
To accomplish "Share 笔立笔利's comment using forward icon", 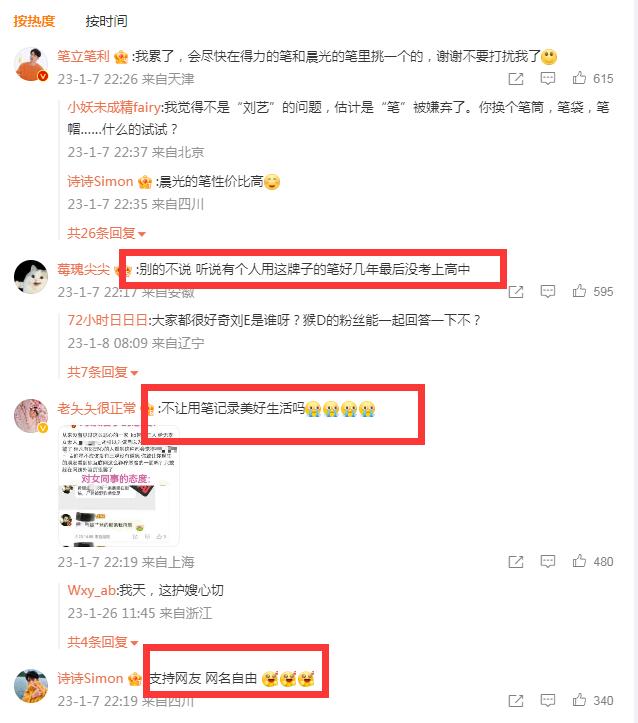I will pos(516,79).
